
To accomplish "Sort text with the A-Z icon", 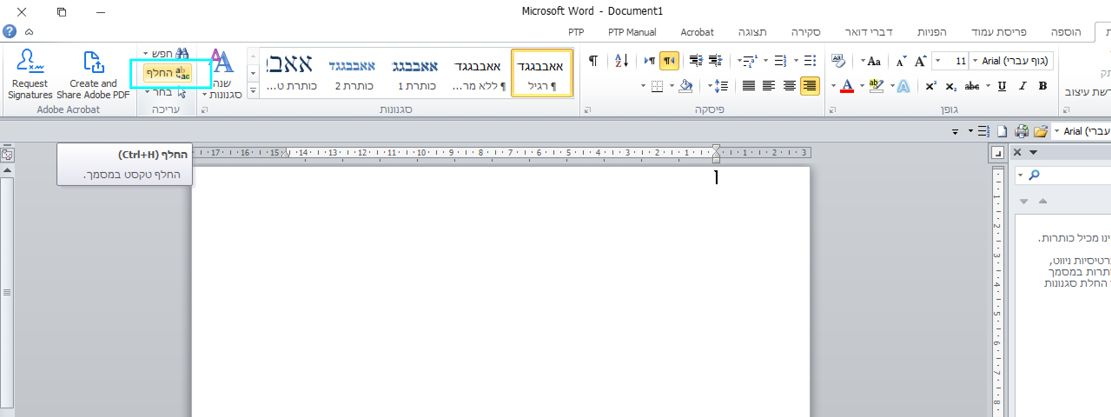I will [x=621, y=61].
